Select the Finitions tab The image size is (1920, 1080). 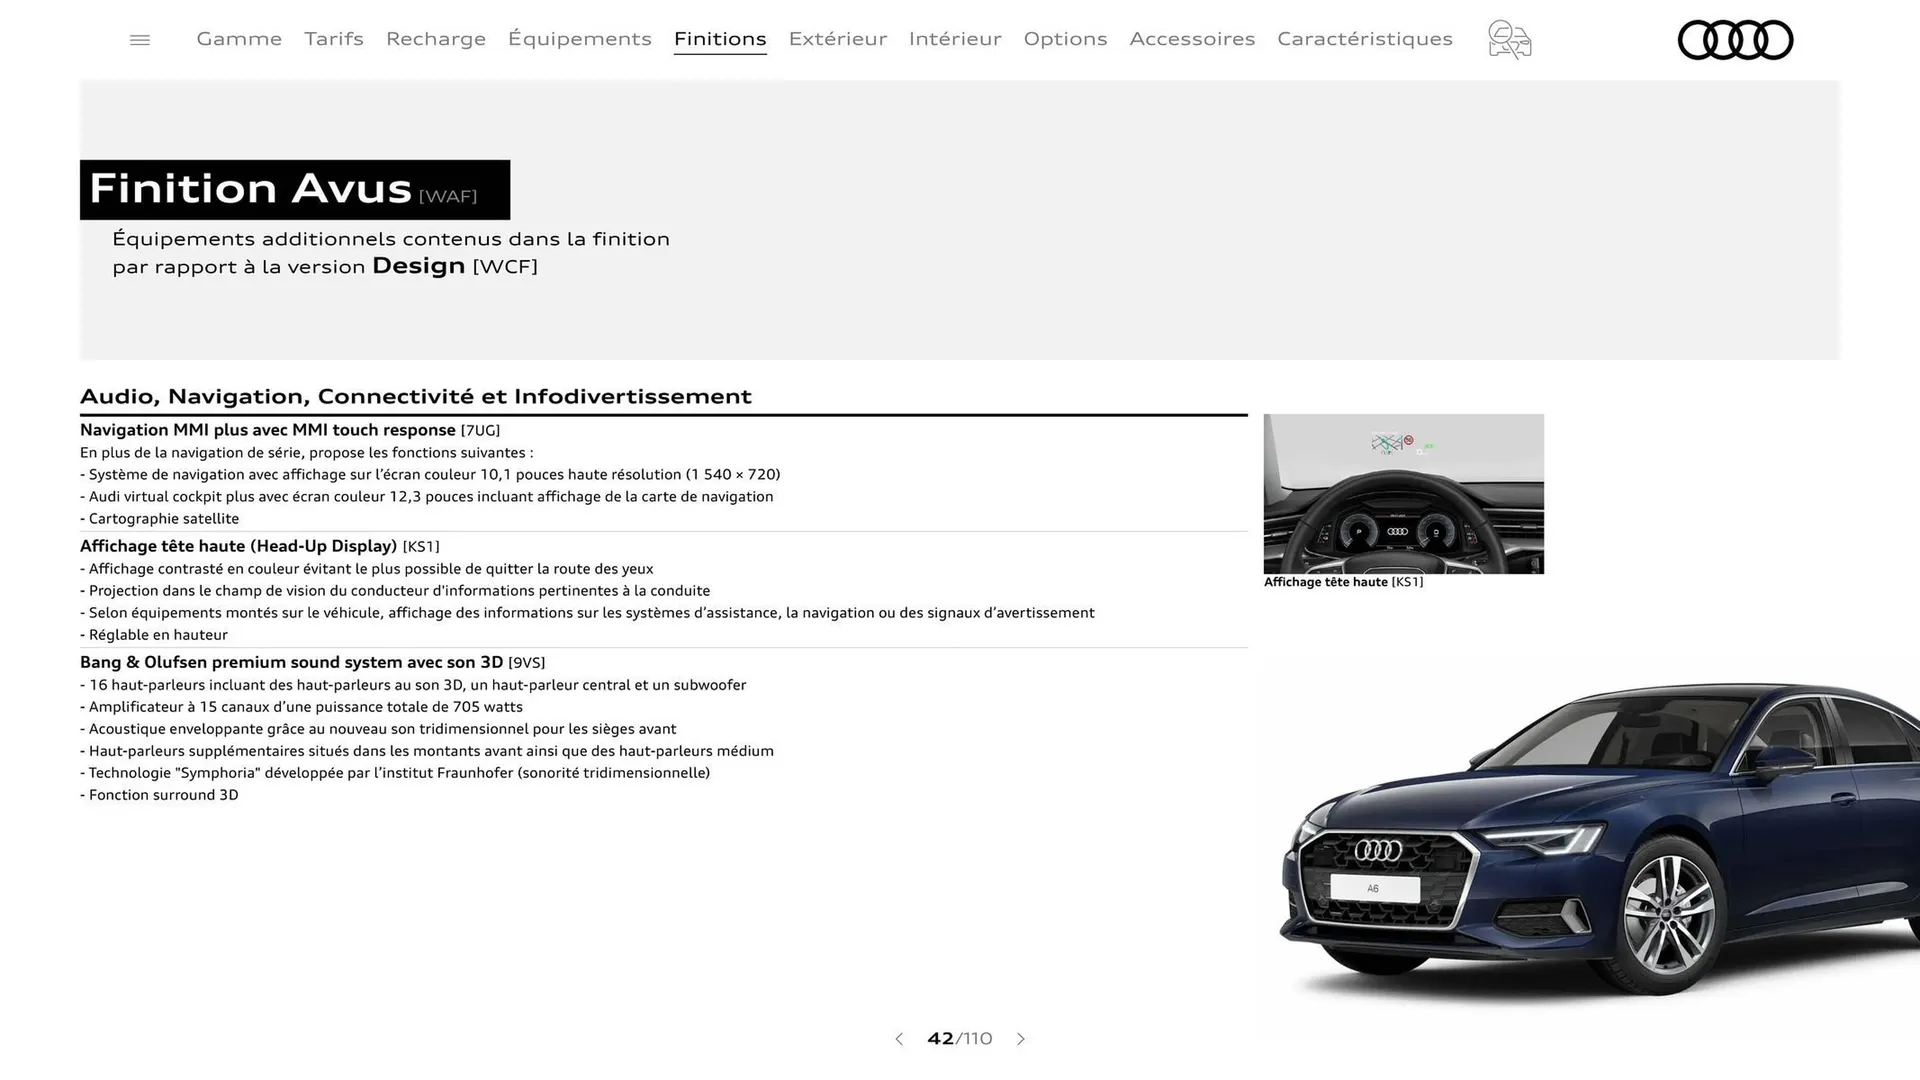tap(720, 39)
